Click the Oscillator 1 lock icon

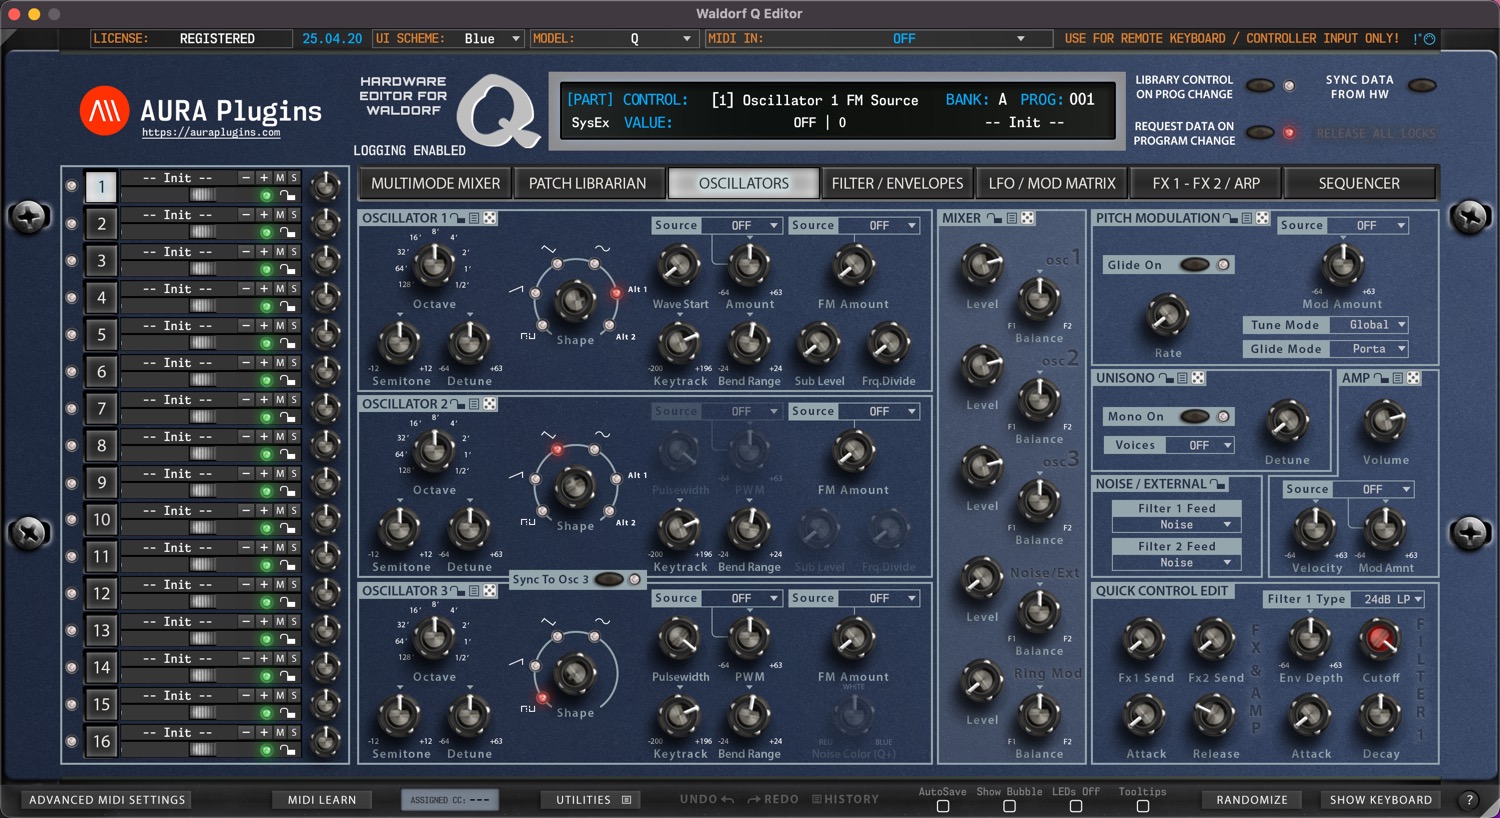[458, 218]
